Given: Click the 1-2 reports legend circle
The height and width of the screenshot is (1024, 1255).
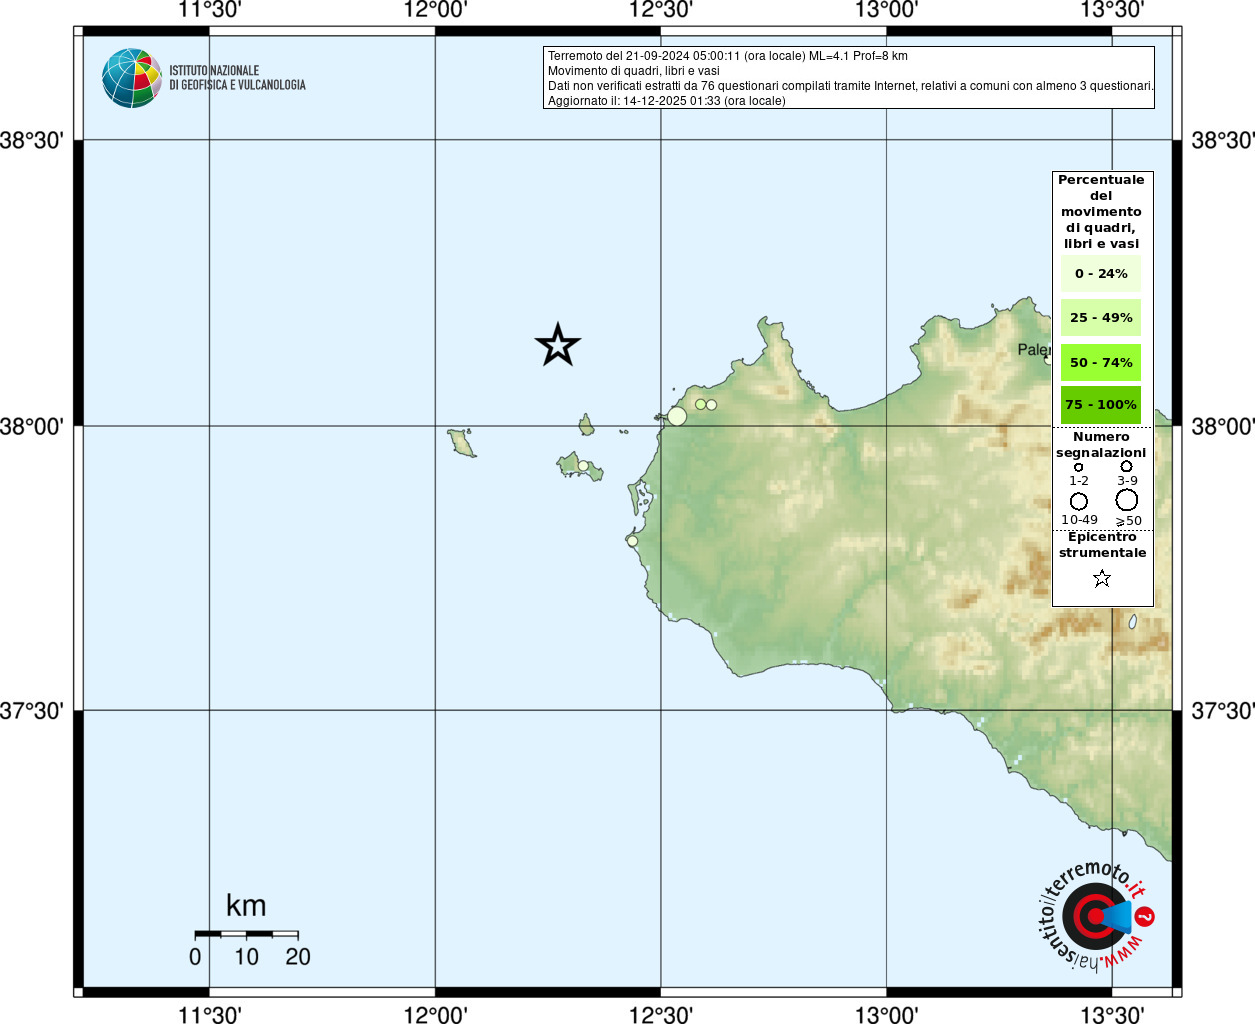Looking at the screenshot, I should tap(1078, 467).
